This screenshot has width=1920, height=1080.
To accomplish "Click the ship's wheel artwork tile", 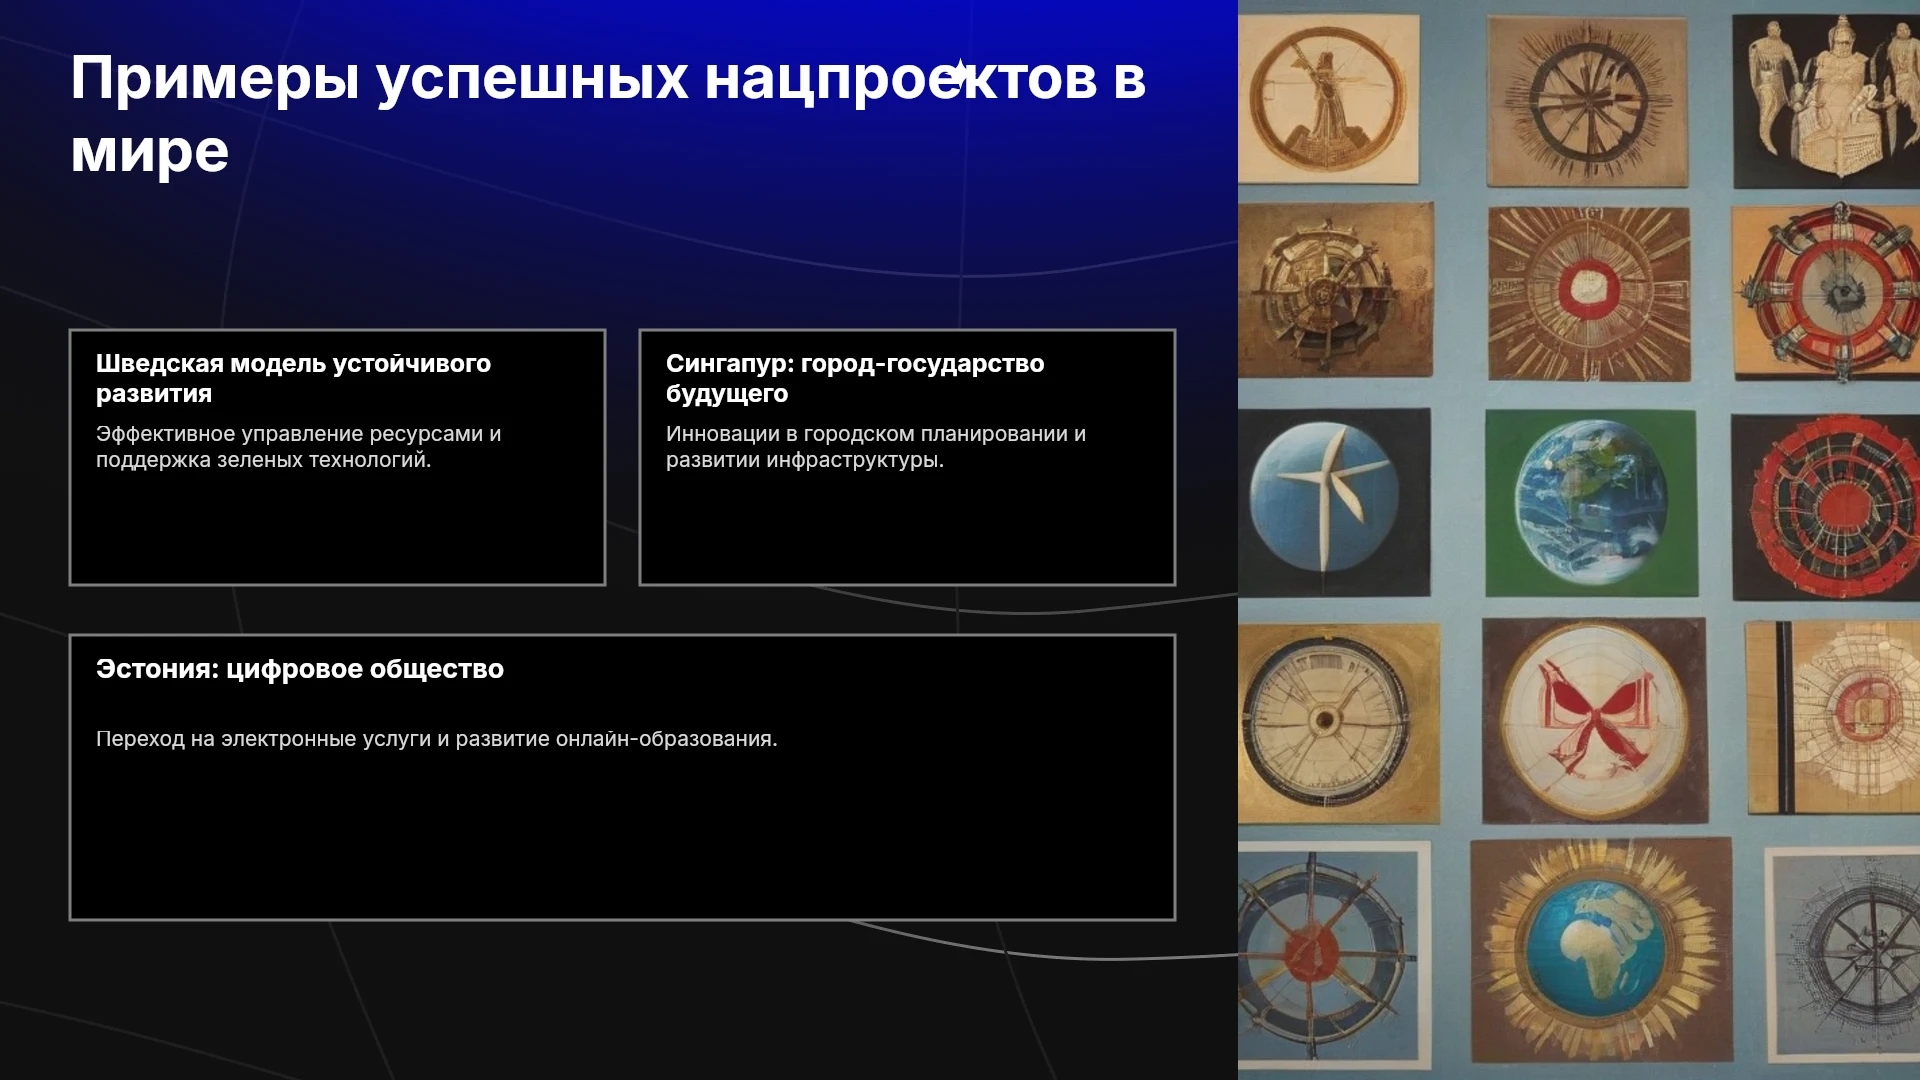I will point(1336,290).
